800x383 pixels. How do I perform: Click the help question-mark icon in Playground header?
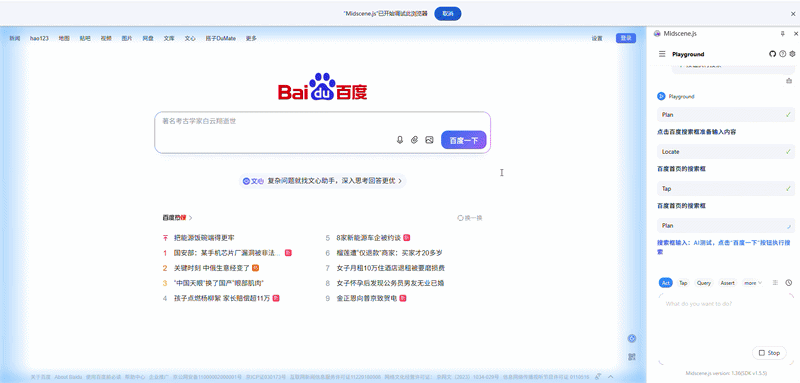point(783,54)
